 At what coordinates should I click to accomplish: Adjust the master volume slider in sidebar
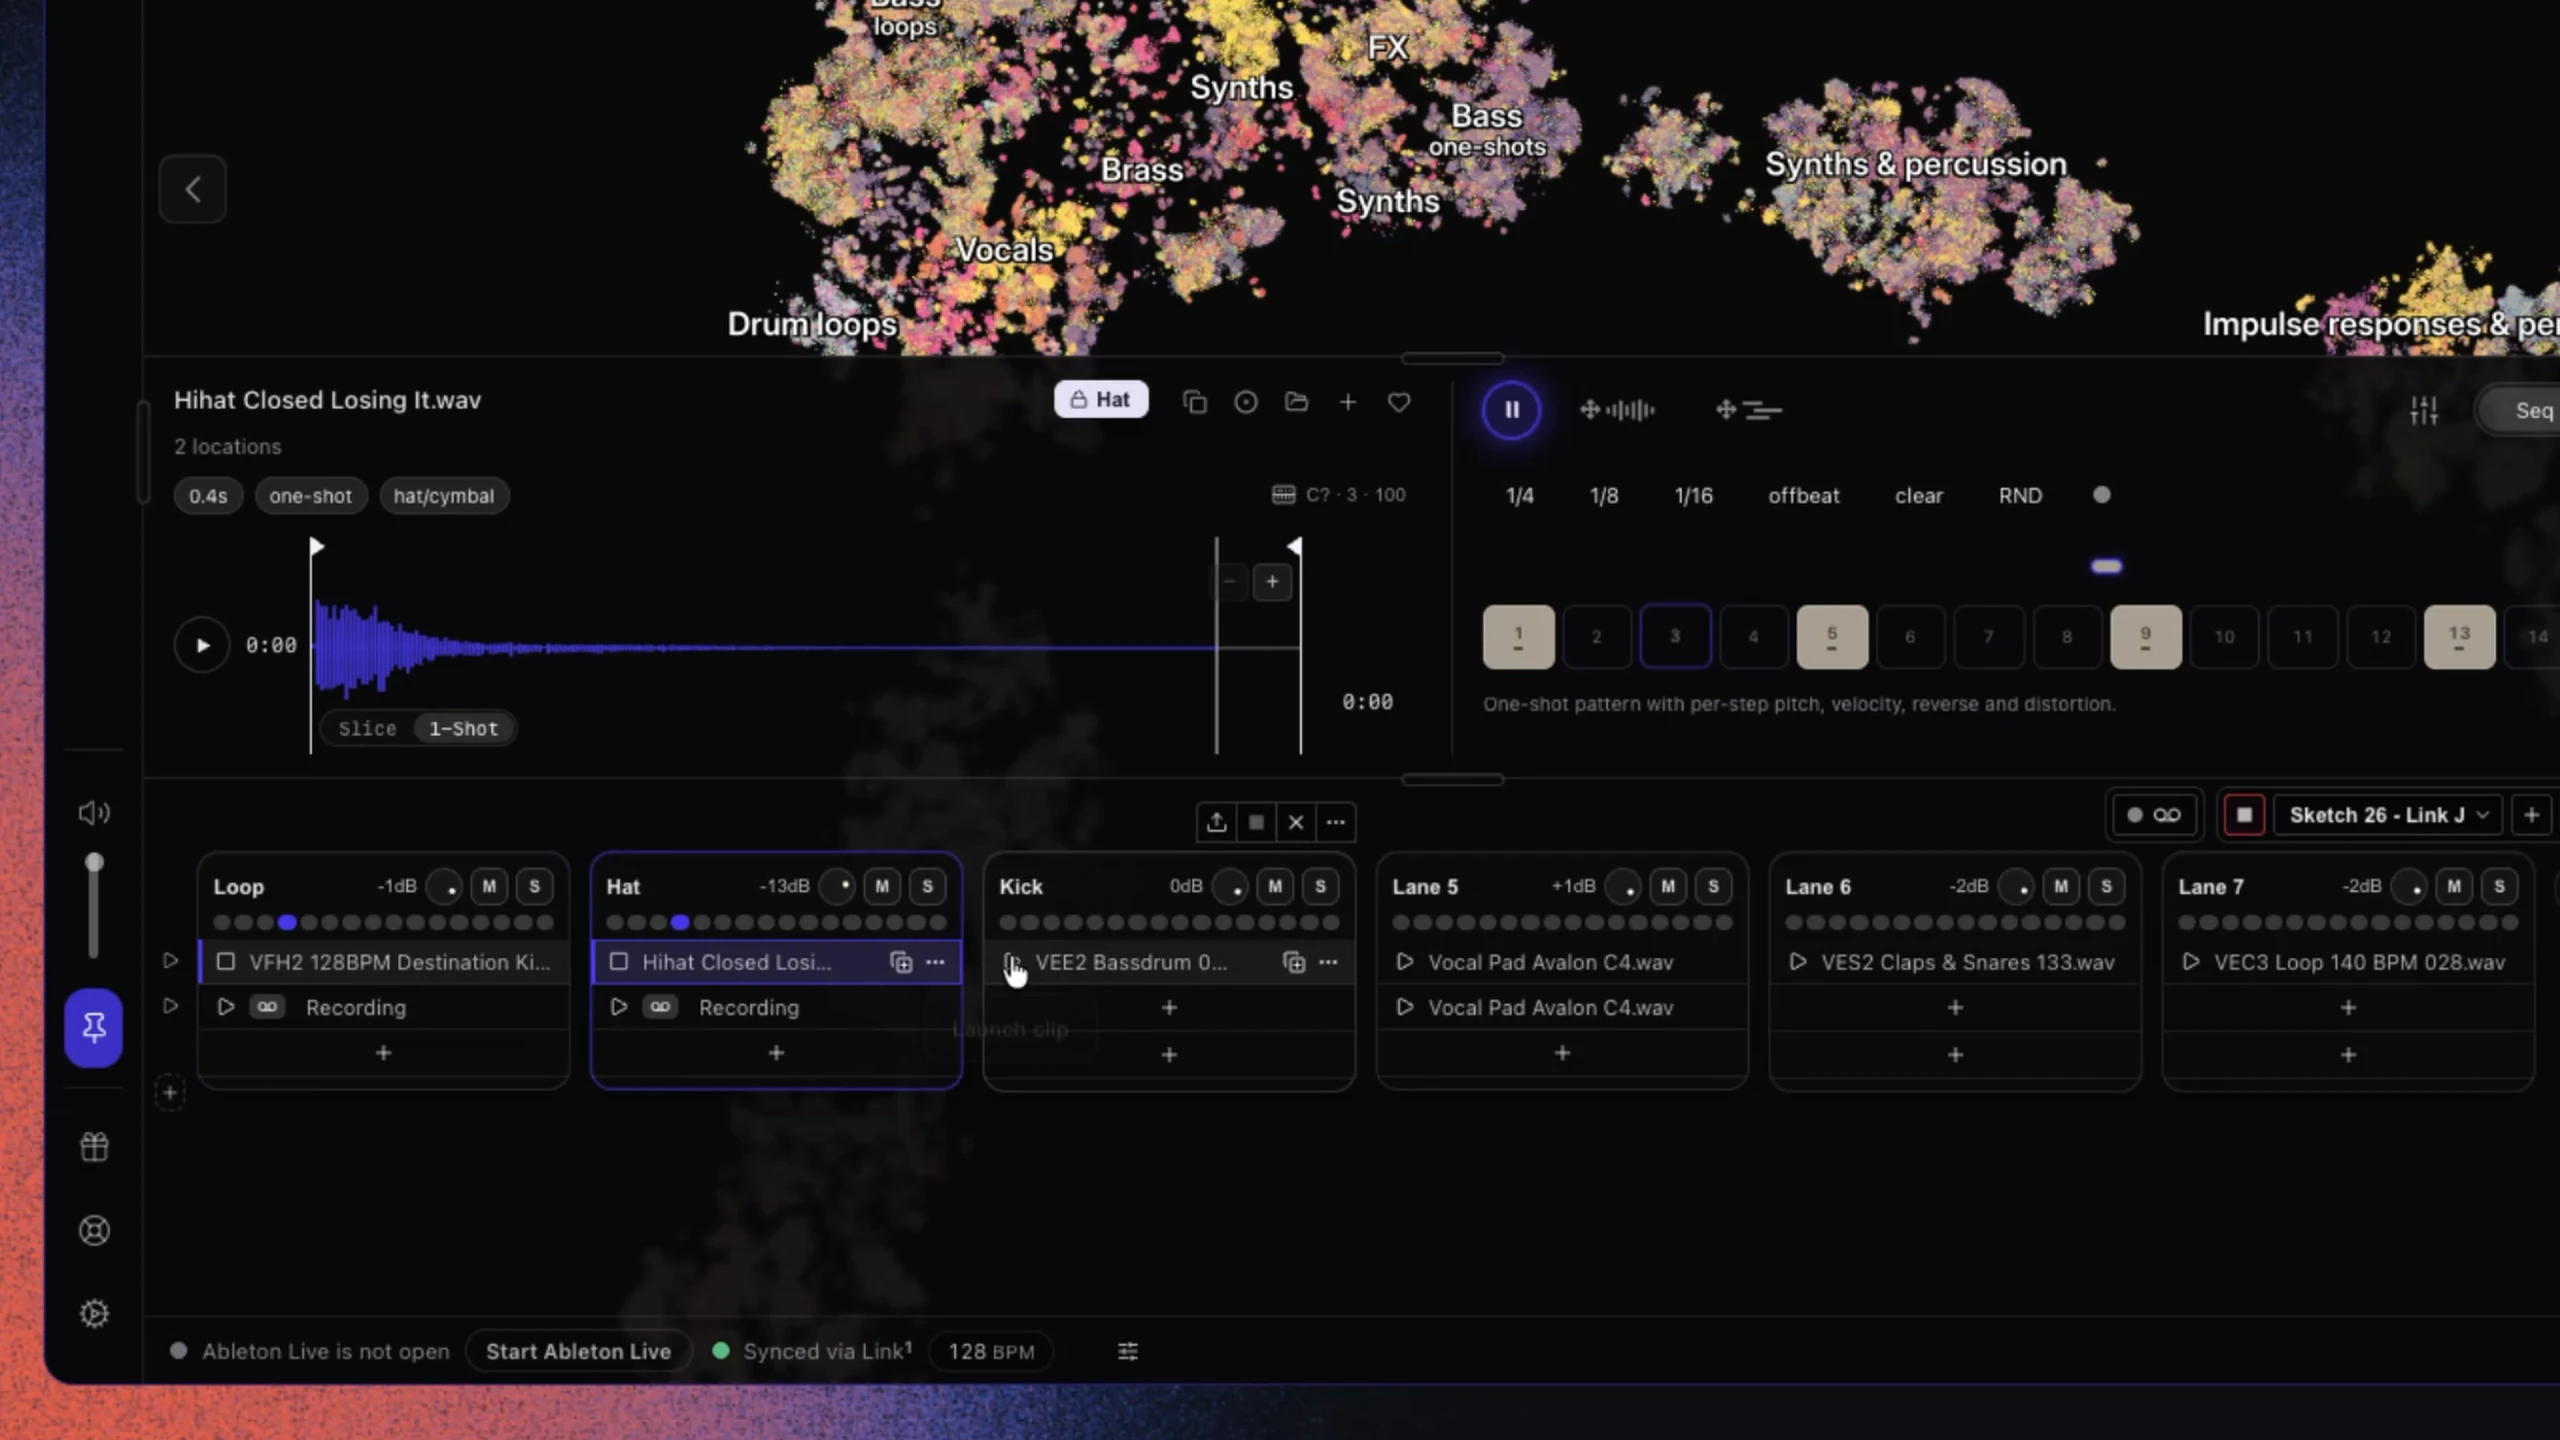[x=93, y=906]
